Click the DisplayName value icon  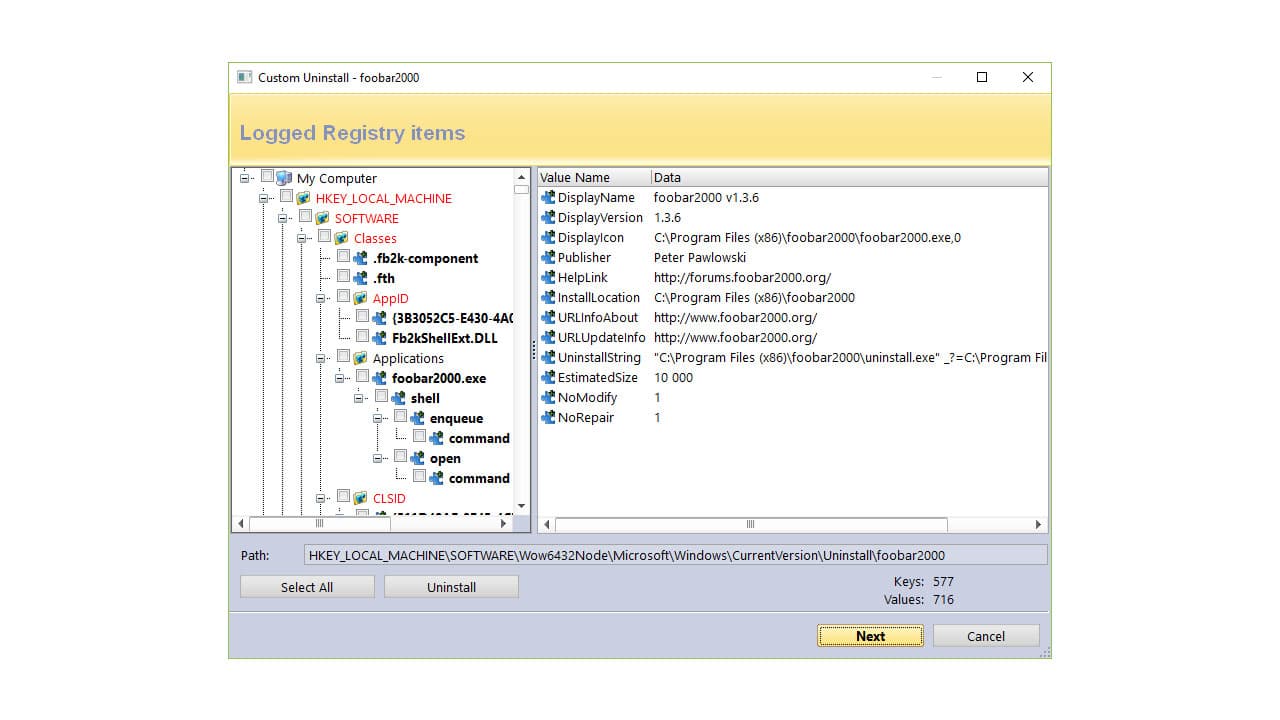(547, 197)
